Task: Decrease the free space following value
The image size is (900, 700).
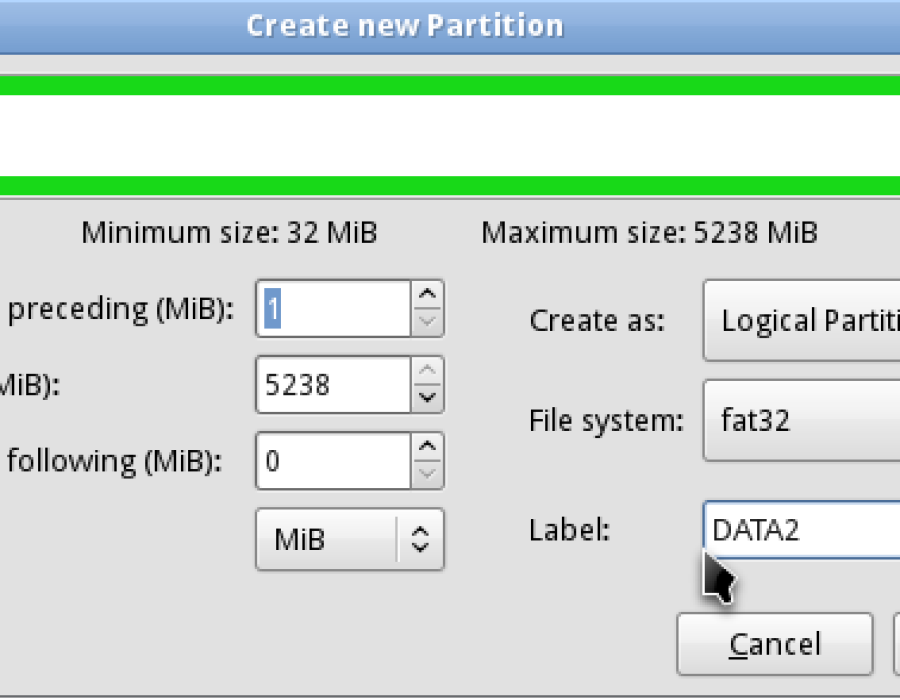Action: [427, 474]
